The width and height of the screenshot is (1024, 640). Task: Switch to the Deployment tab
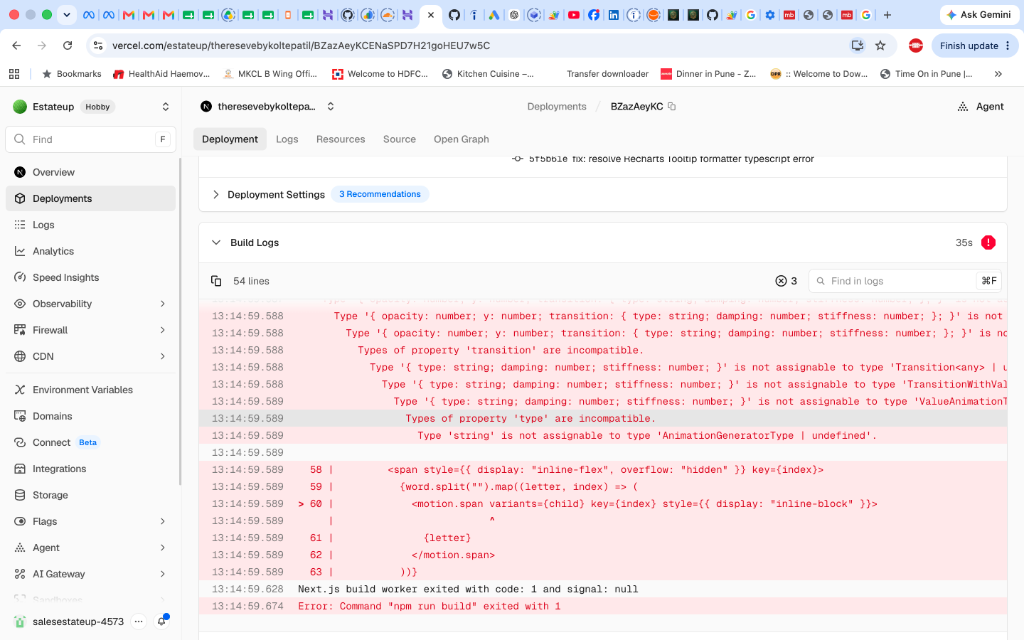click(x=230, y=139)
